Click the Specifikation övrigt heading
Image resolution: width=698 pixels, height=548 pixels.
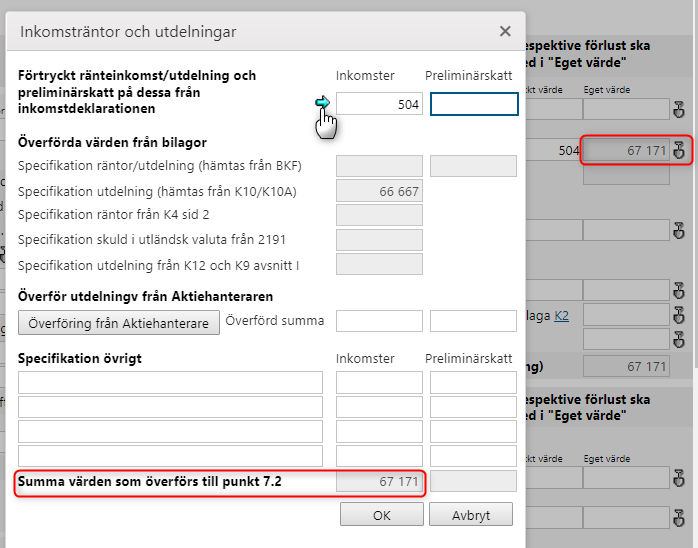pyautogui.click(x=80, y=358)
